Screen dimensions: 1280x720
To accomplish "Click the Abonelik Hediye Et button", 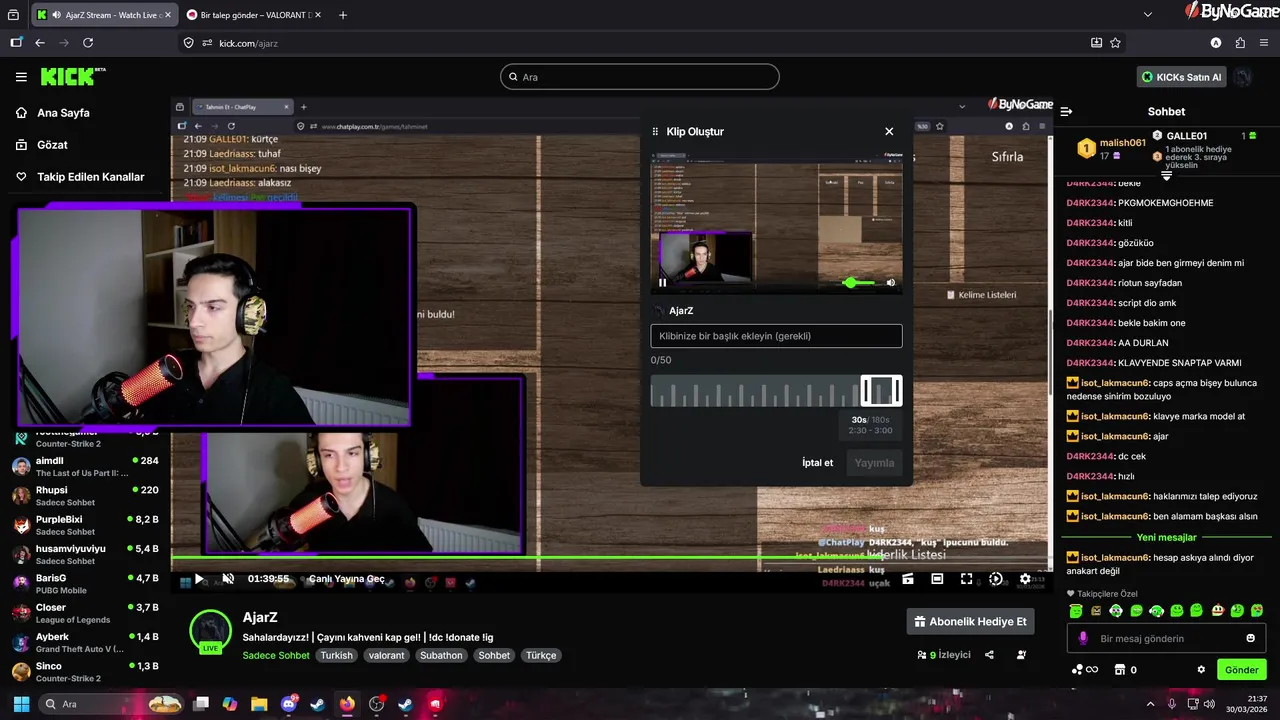I will click(970, 621).
